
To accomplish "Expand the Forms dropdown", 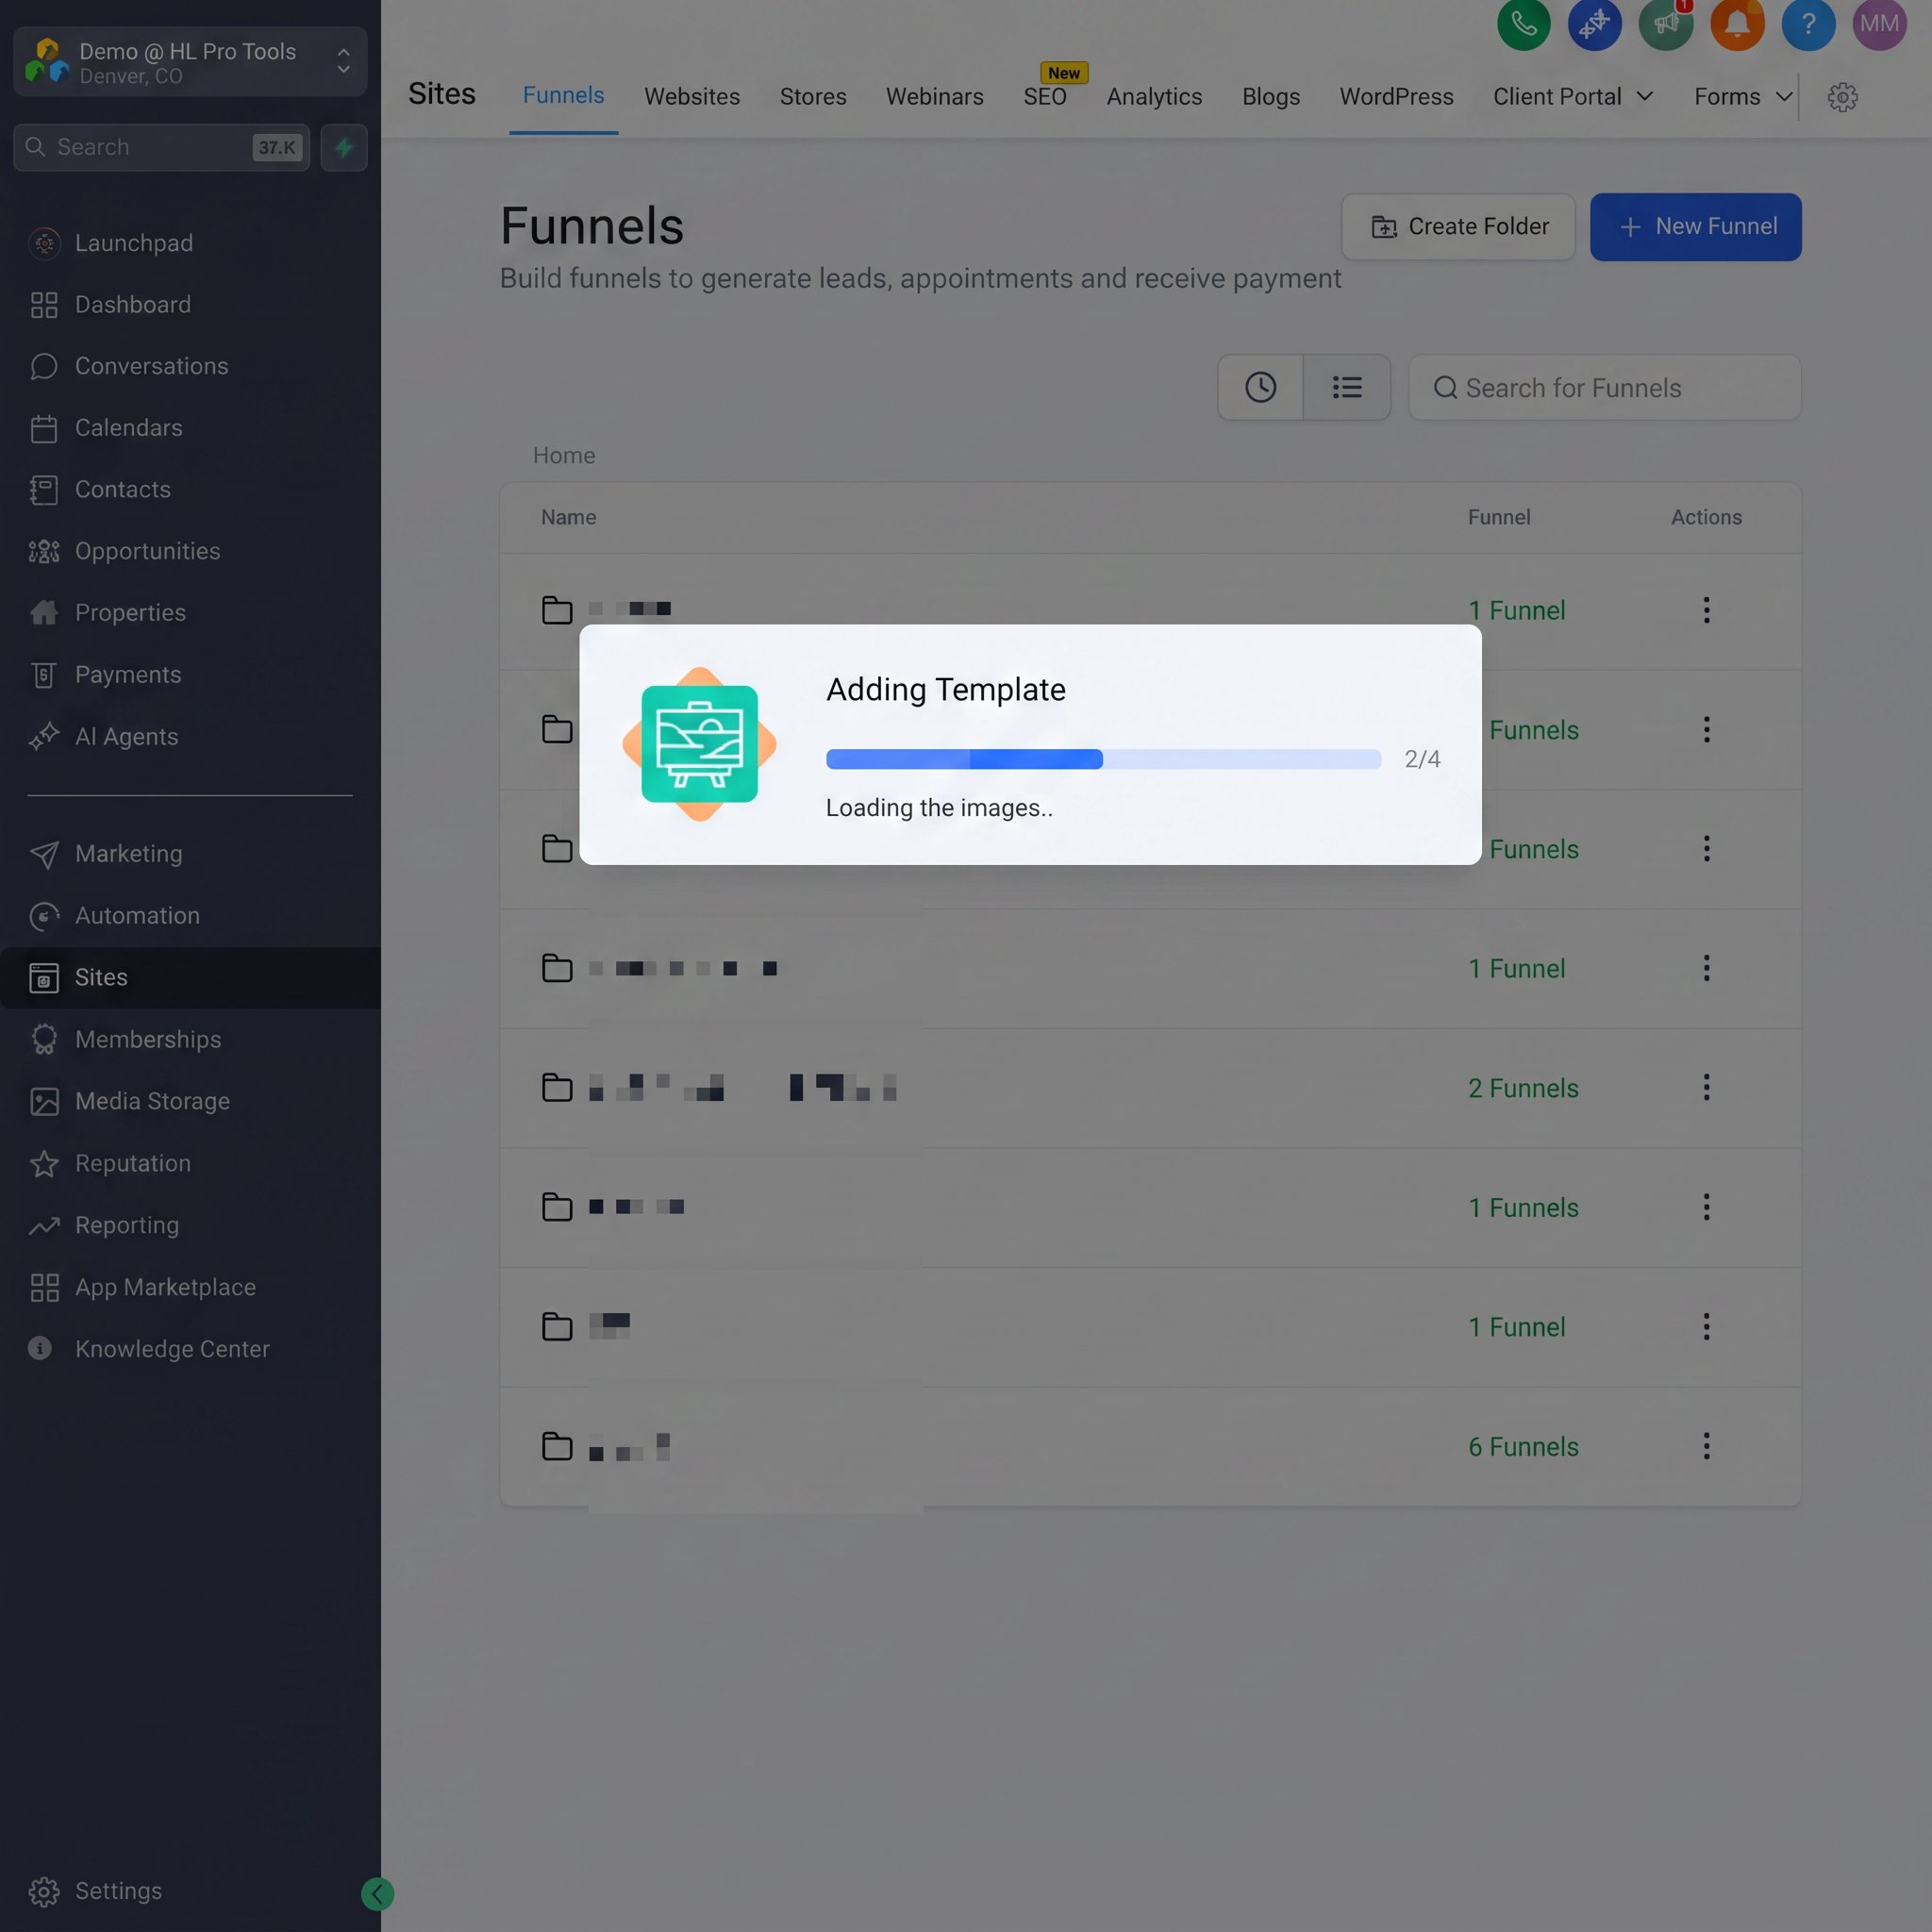I will [1742, 97].
